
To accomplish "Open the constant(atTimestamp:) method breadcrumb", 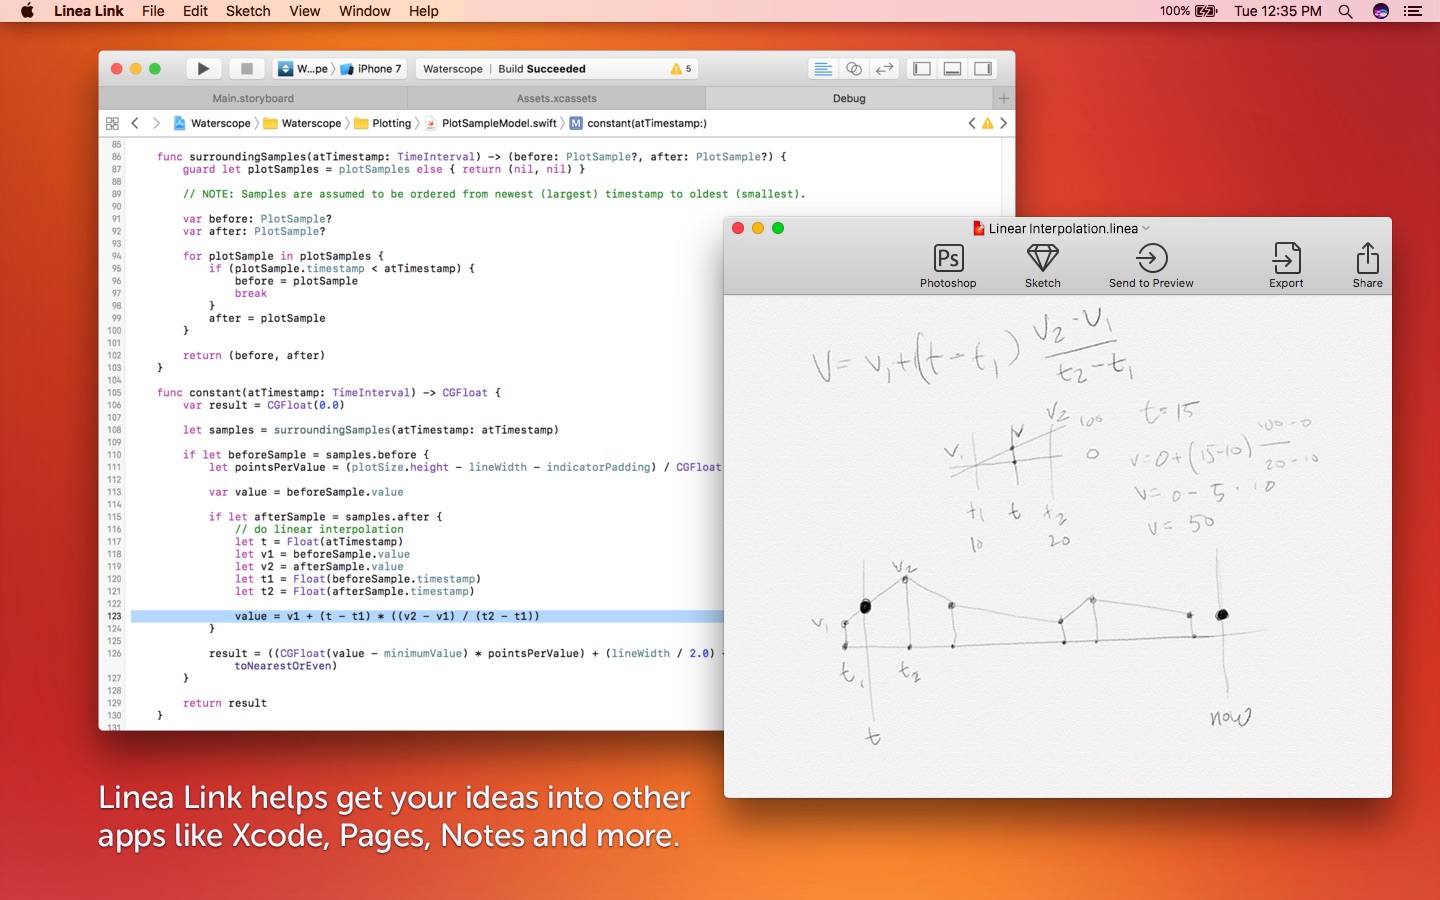I will point(638,123).
